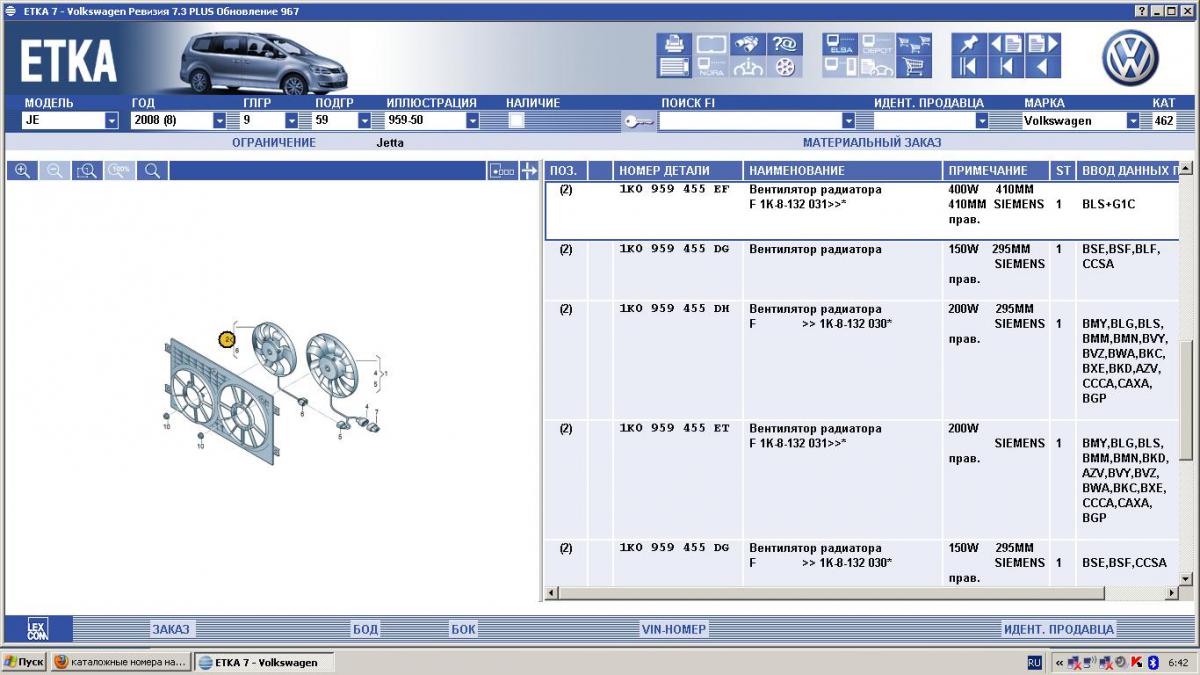Image resolution: width=1200 pixels, height=675 pixels.
Task: Click the Поиск FI search input field
Action: 750,121
